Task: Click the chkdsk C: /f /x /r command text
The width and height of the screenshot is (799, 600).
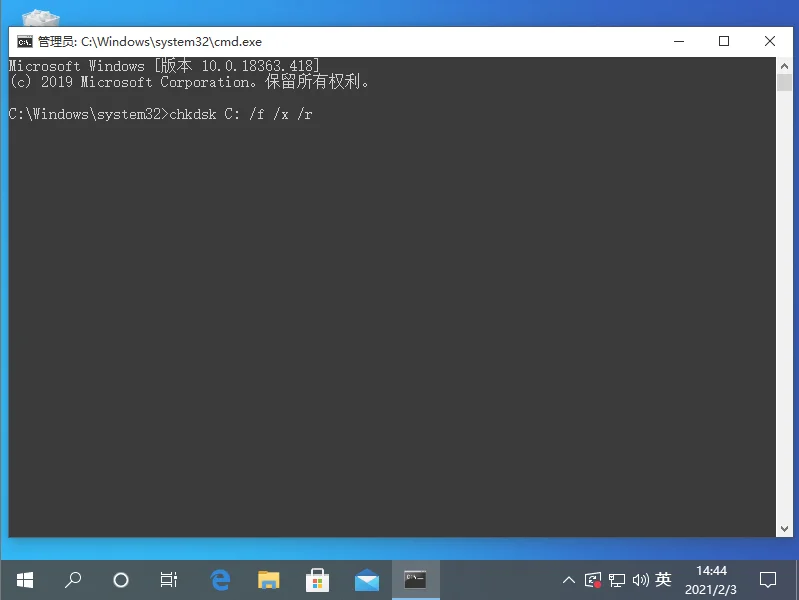Action: click(x=241, y=114)
